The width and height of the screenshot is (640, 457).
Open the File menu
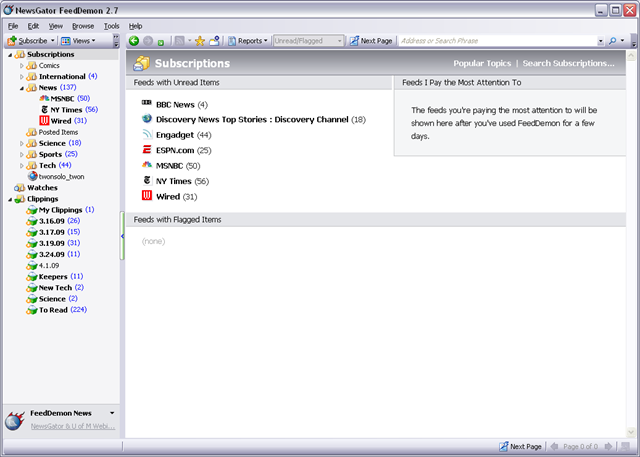coord(13,26)
